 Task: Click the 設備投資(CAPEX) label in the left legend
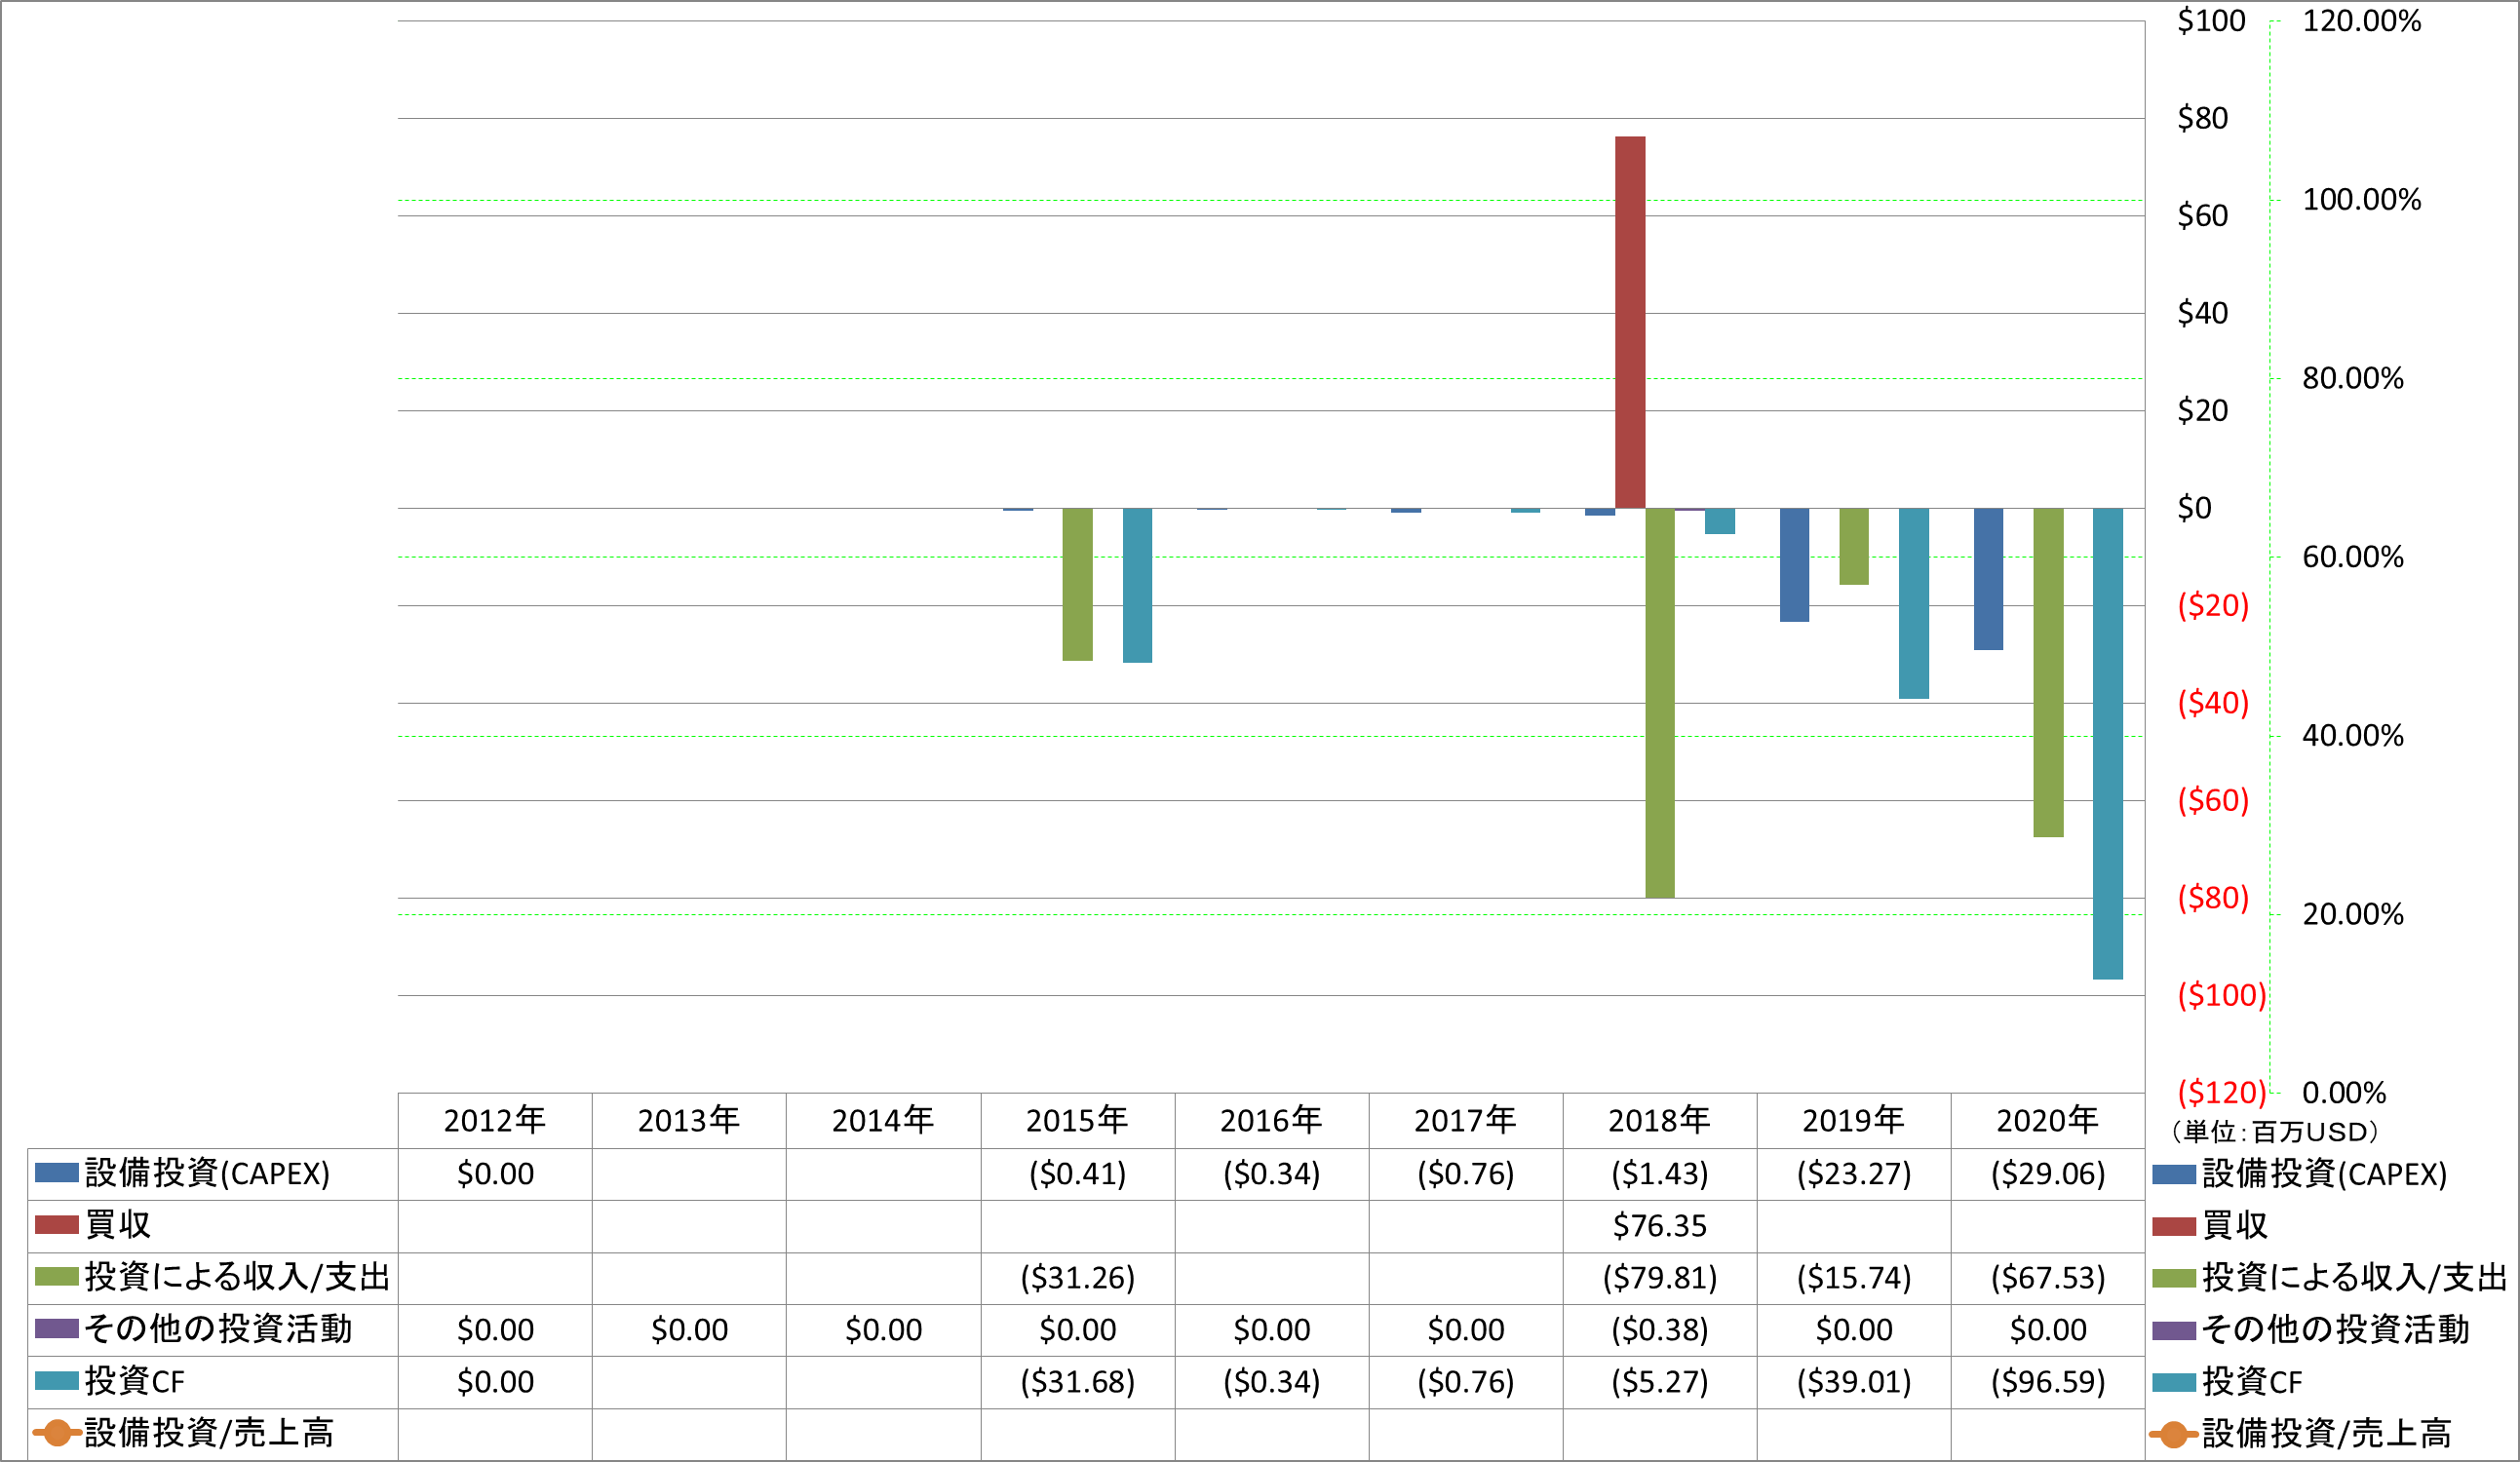click(207, 1174)
